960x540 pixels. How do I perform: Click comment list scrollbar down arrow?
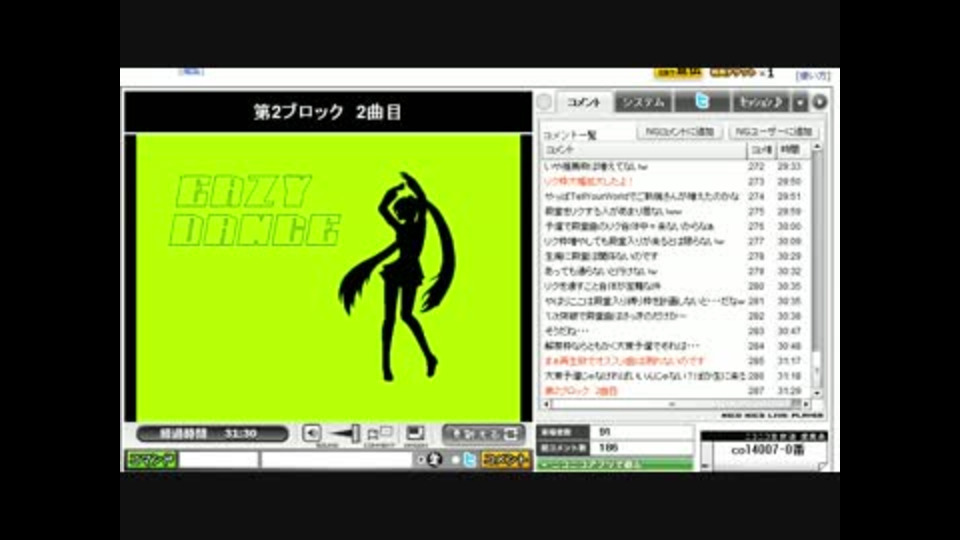pos(817,393)
